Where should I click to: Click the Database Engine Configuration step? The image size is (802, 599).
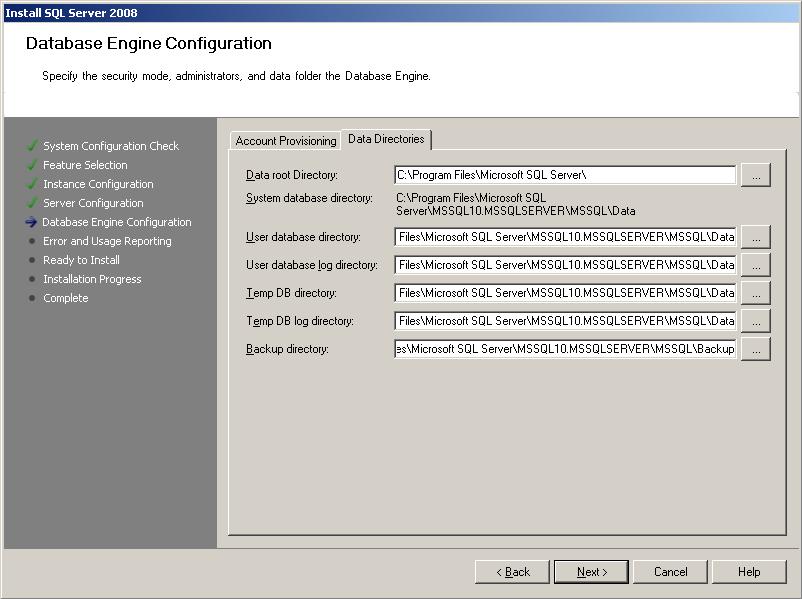tap(117, 222)
